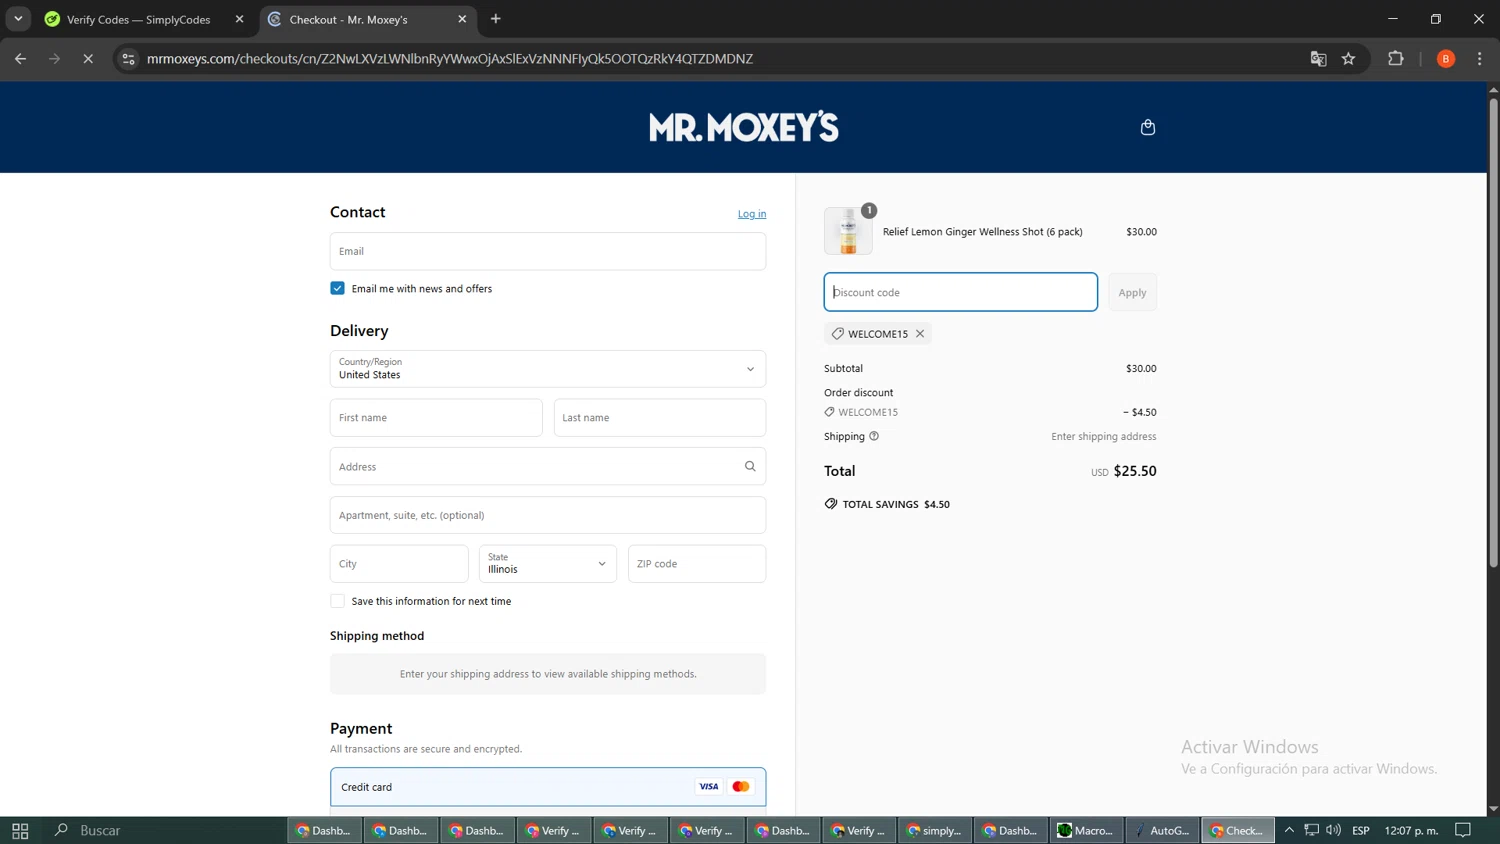Click the Last name field

(660, 418)
